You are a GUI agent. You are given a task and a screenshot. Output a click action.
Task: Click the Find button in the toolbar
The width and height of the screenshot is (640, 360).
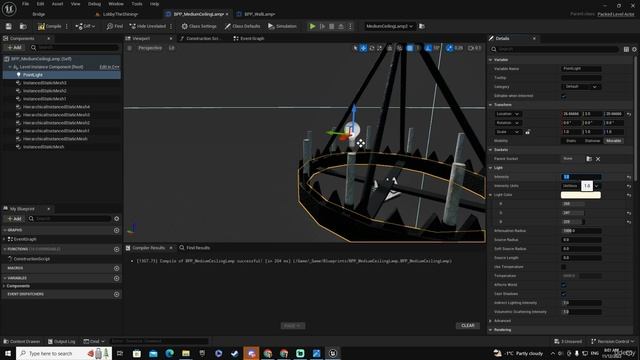click(115, 26)
